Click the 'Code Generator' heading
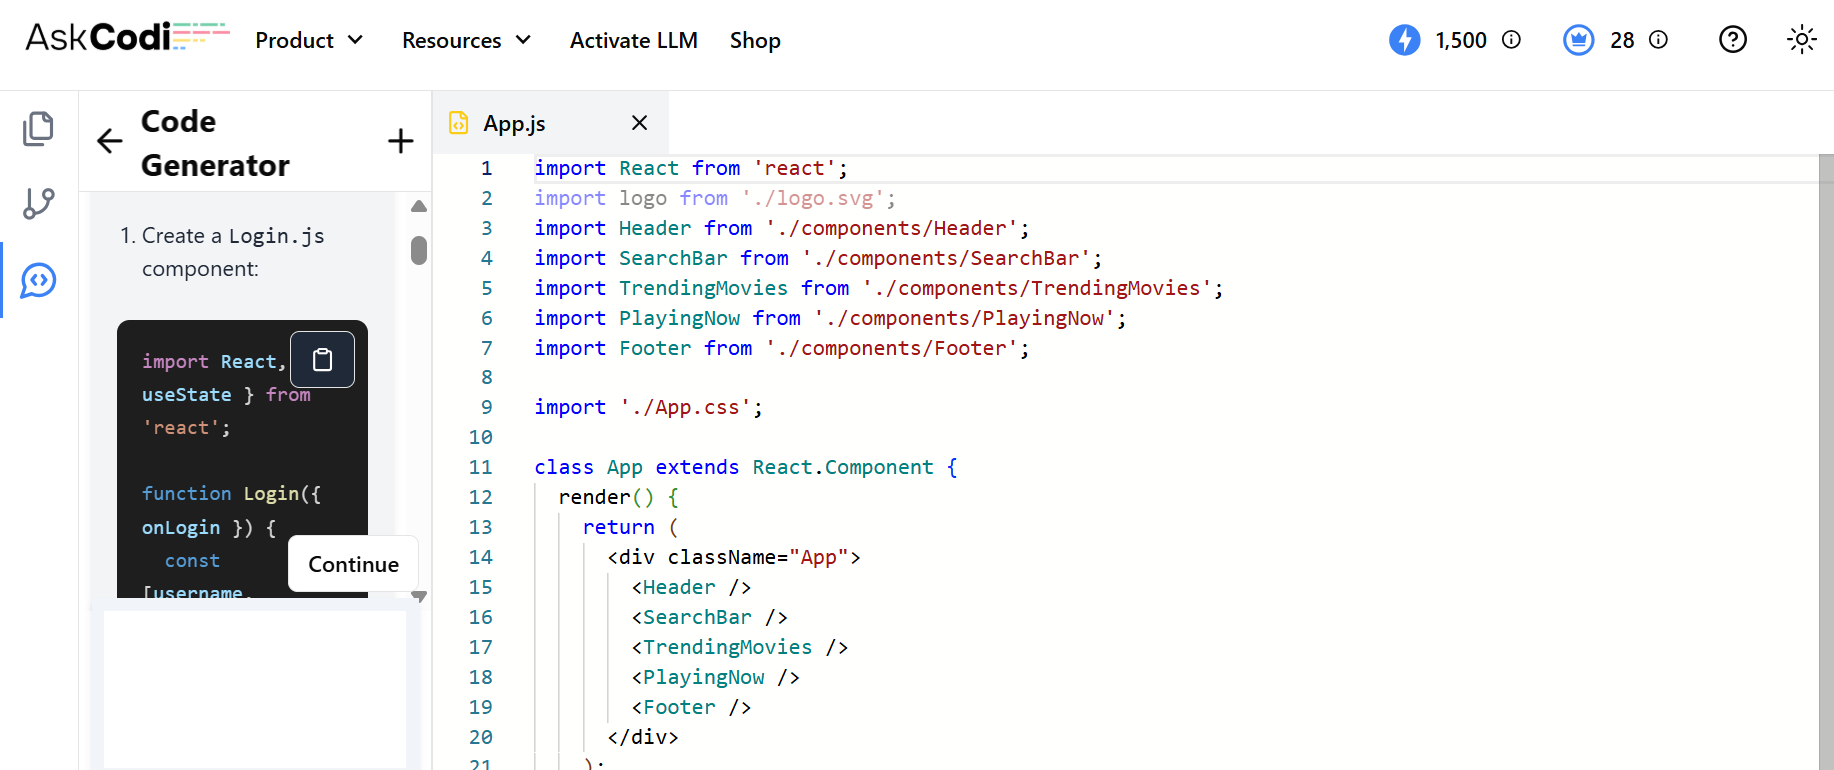 pyautogui.click(x=215, y=143)
